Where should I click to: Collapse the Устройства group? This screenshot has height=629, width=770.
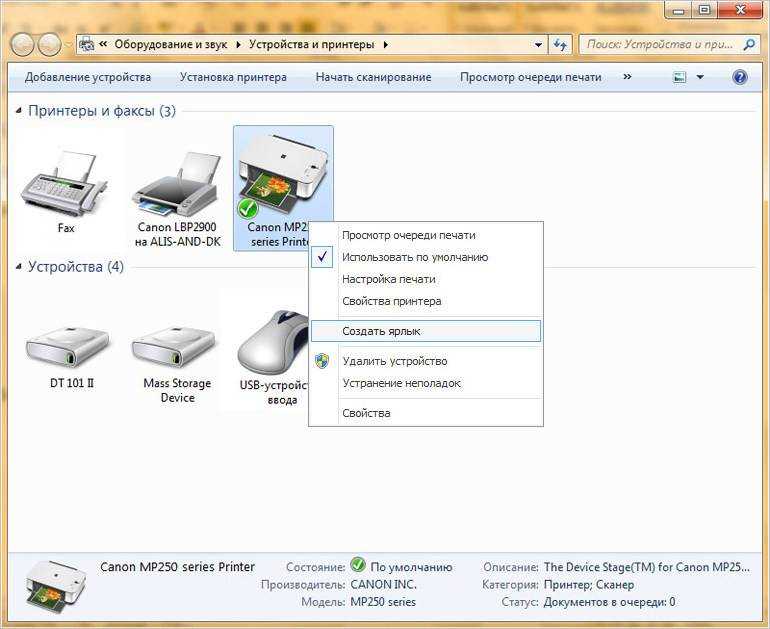(x=19, y=267)
